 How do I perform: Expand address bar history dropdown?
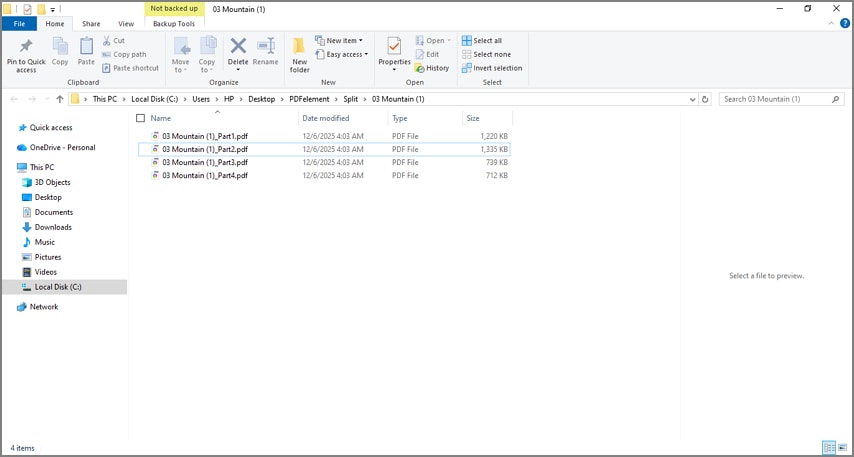[x=692, y=100]
